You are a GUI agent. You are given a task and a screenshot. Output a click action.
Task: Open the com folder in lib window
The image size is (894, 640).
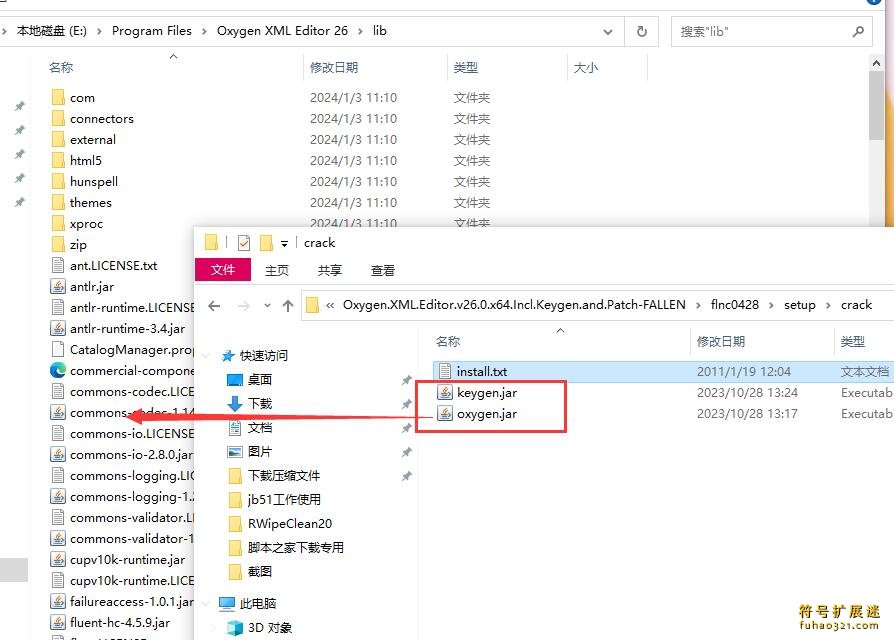(82, 97)
